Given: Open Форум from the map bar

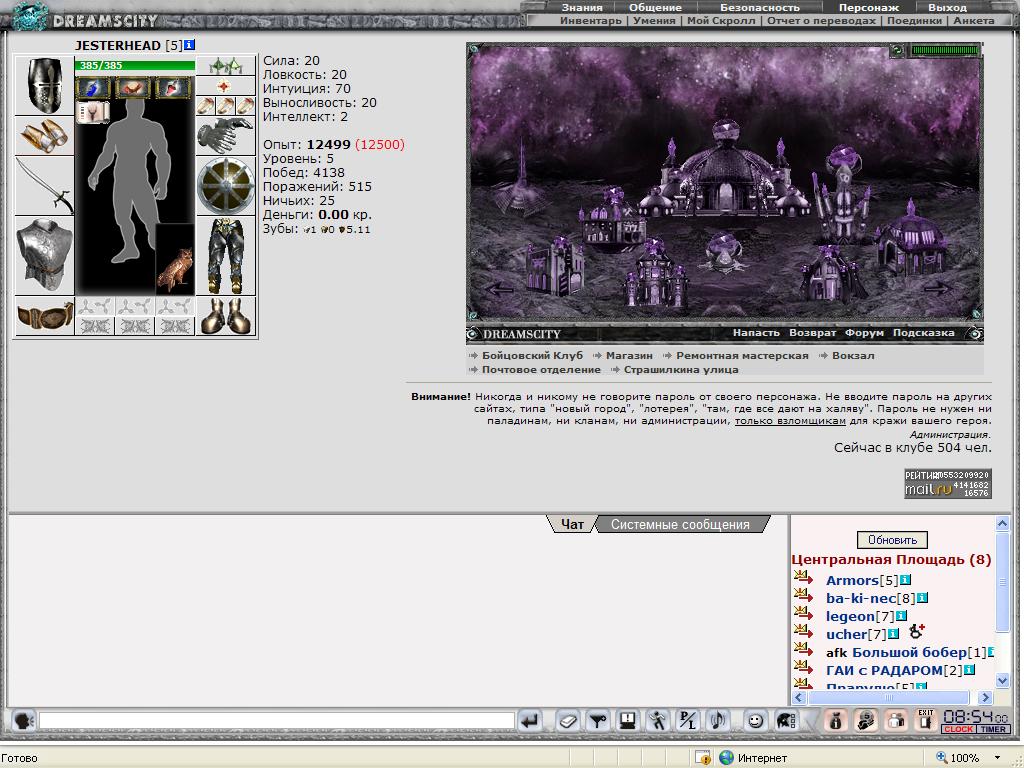Looking at the screenshot, I should (864, 332).
